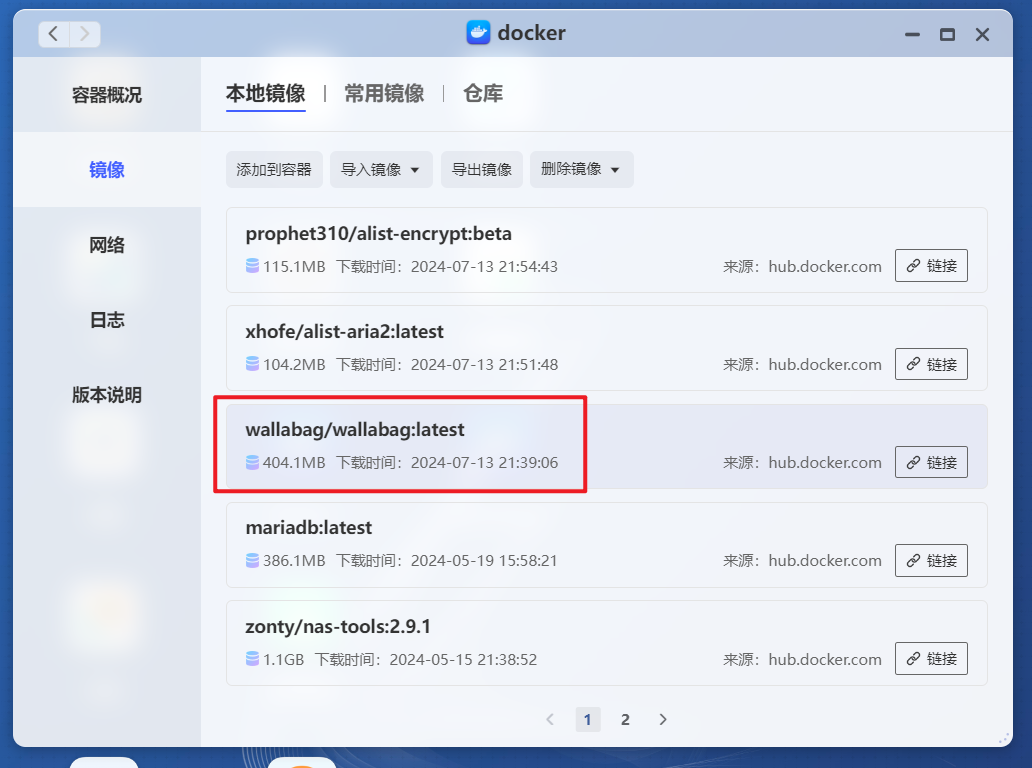Image resolution: width=1032 pixels, height=768 pixels.
Task: Select 镜像 in the left sidebar
Action: point(106,170)
